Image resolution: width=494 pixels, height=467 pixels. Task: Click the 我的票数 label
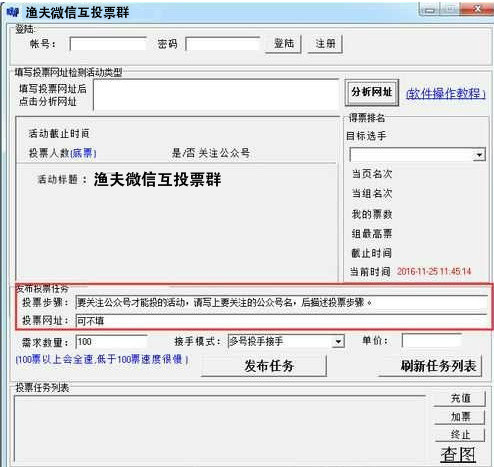click(x=372, y=214)
